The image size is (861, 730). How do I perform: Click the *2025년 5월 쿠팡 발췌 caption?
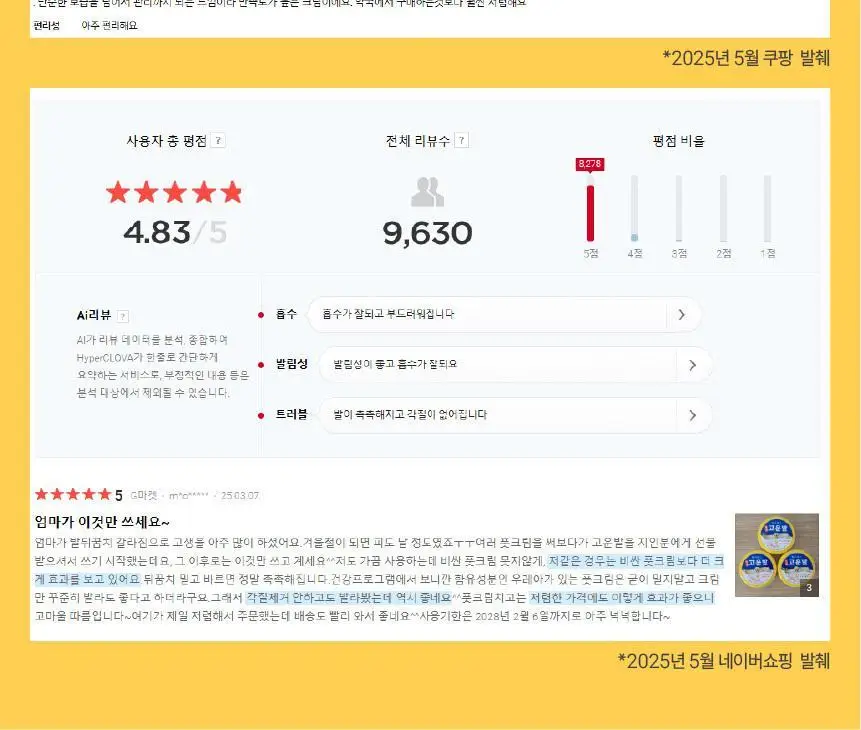[x=746, y=58]
